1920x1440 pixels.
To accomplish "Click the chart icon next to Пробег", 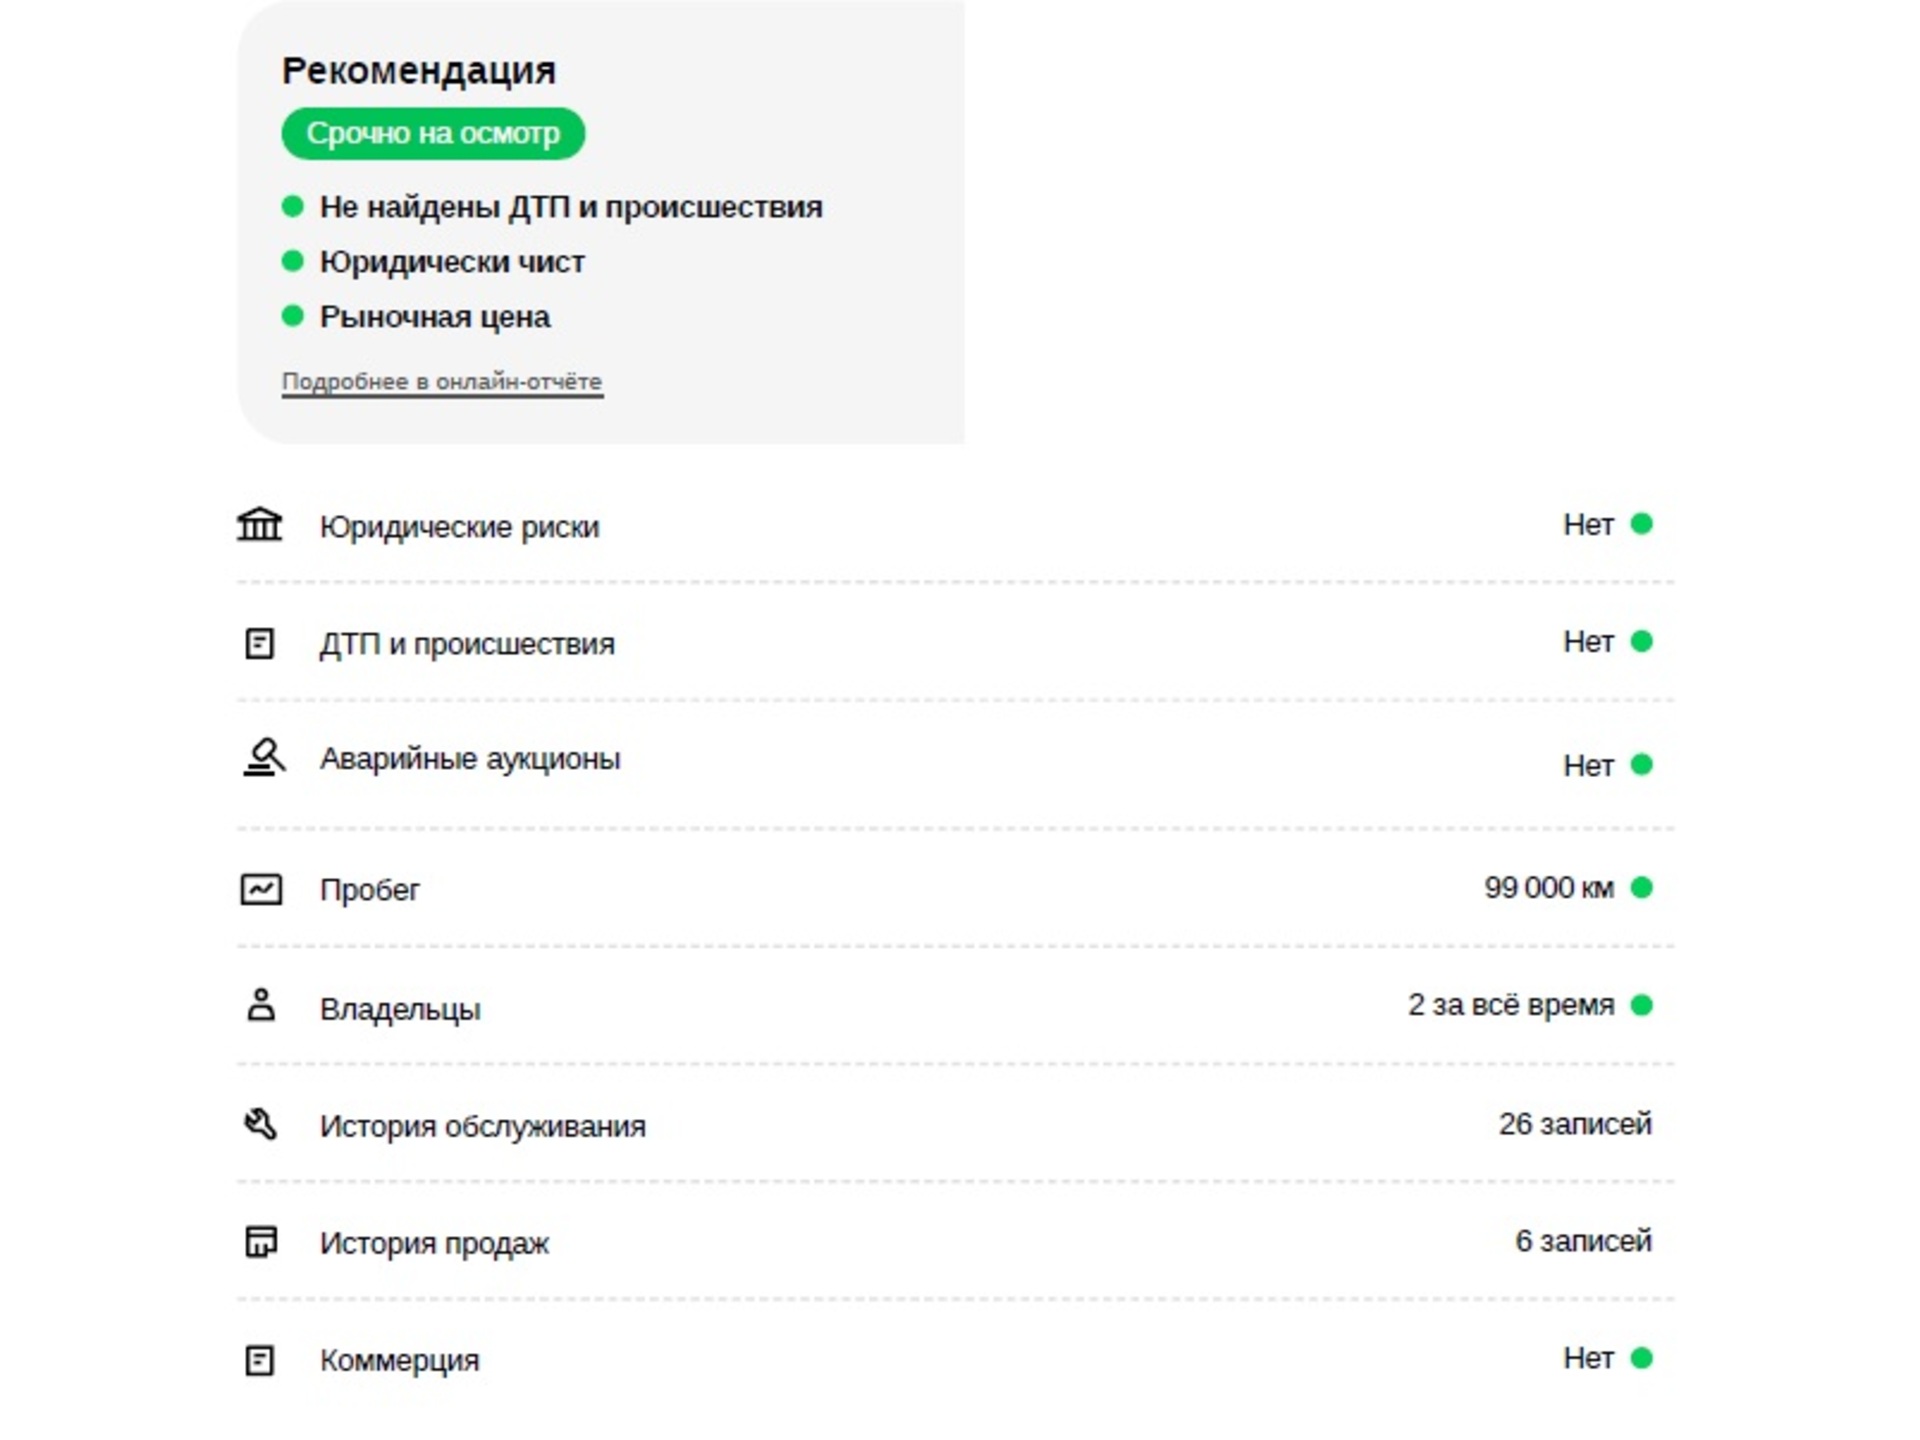I will tap(261, 889).
